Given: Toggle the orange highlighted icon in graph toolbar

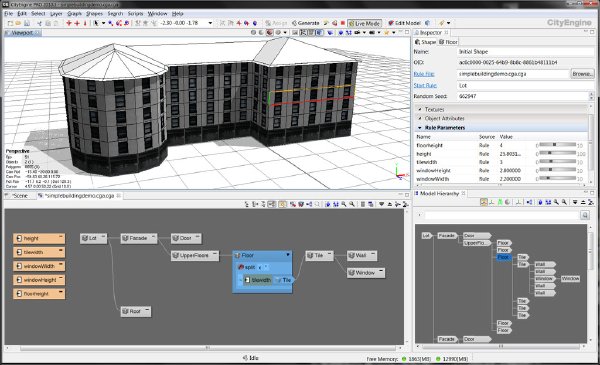Looking at the screenshot, I should (x=282, y=205).
